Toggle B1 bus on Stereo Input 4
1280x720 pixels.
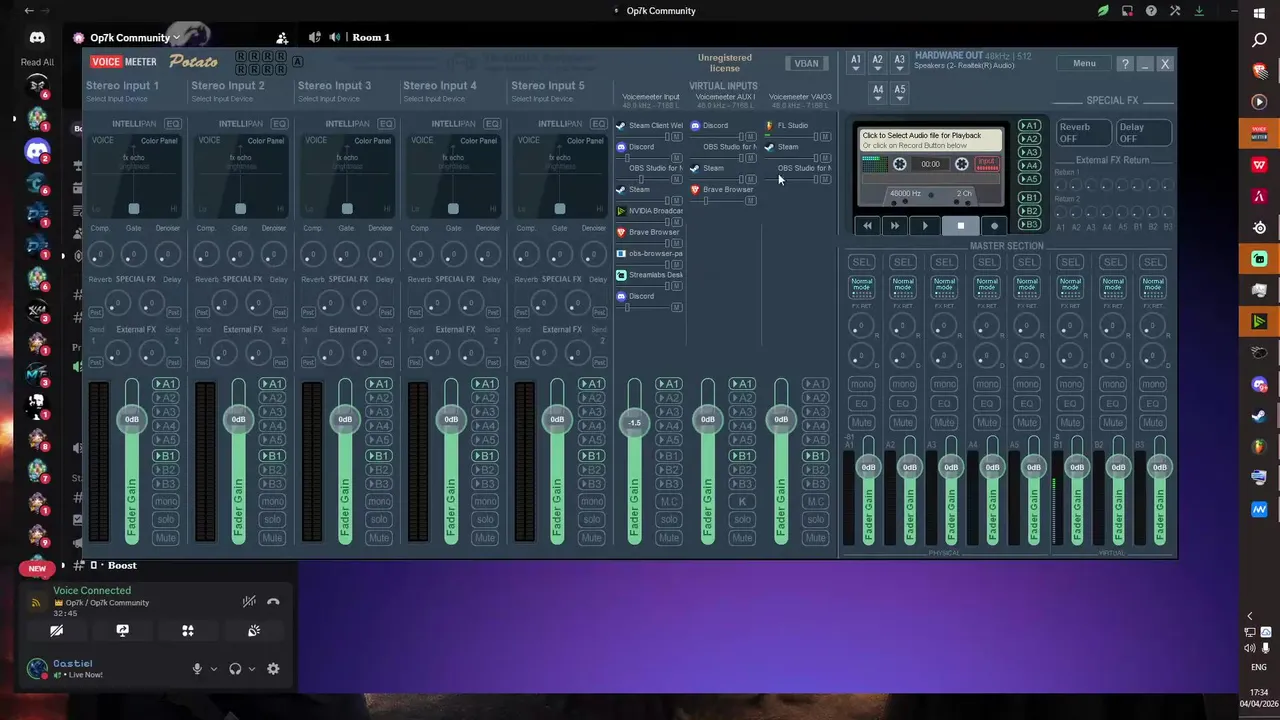point(485,456)
